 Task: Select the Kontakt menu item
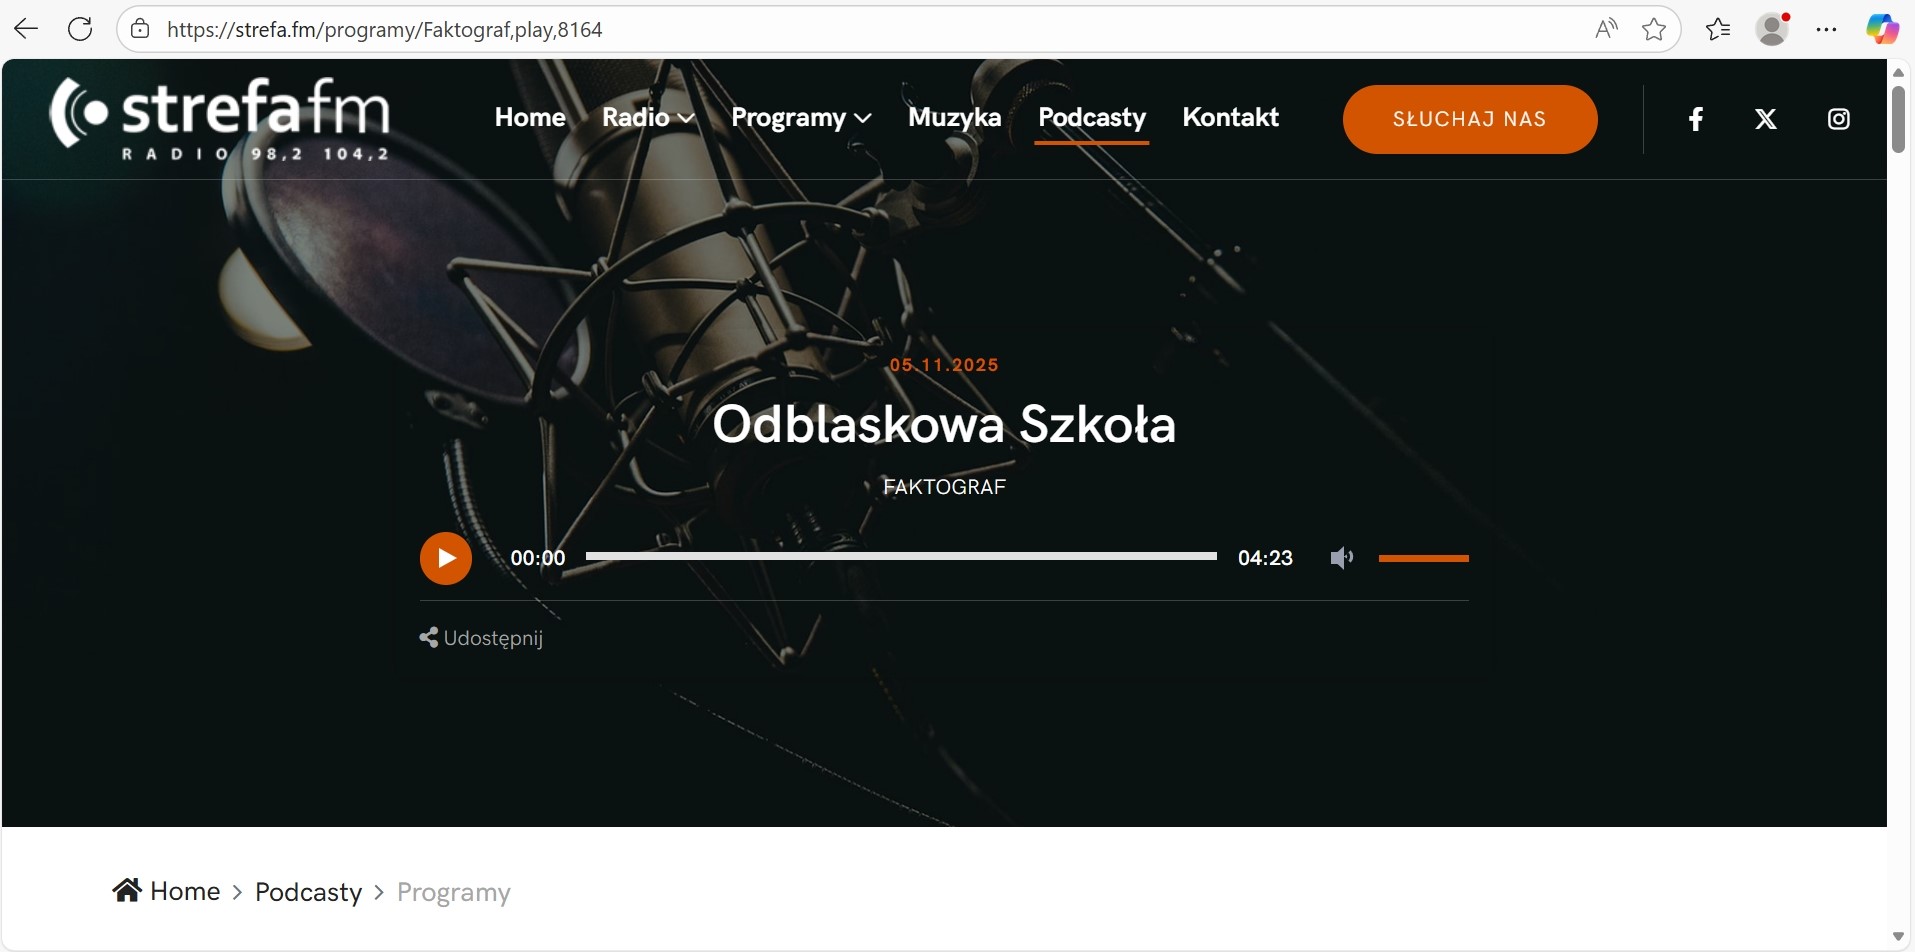coord(1230,118)
